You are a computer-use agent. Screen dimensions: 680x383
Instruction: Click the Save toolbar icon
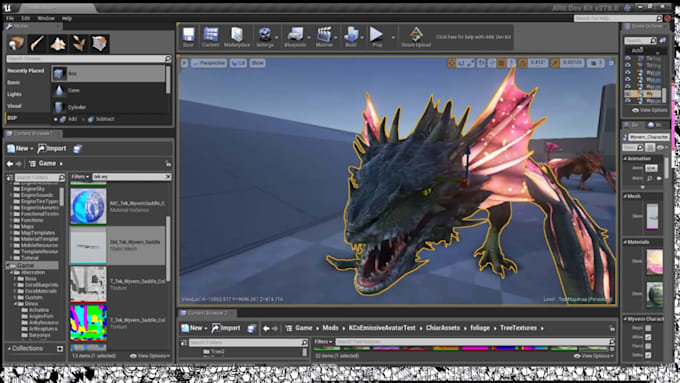(x=188, y=36)
